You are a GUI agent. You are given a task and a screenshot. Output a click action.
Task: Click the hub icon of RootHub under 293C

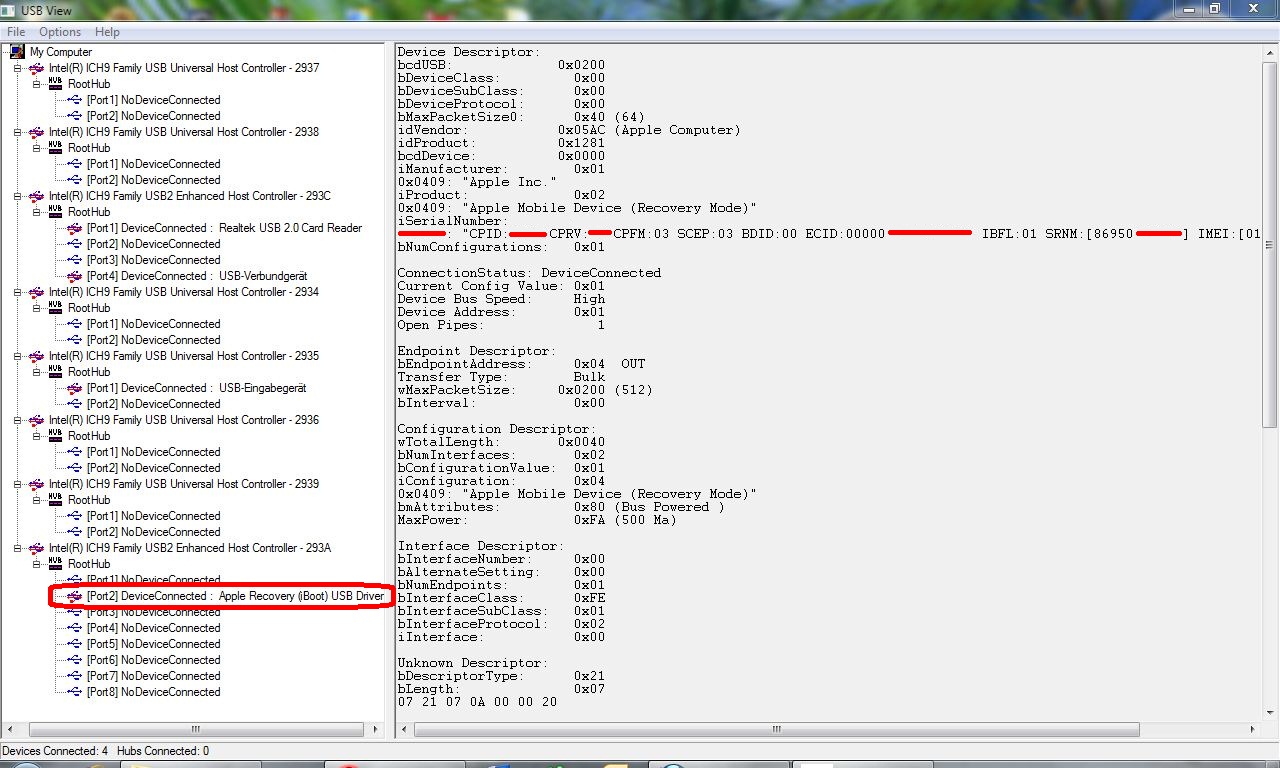point(56,212)
